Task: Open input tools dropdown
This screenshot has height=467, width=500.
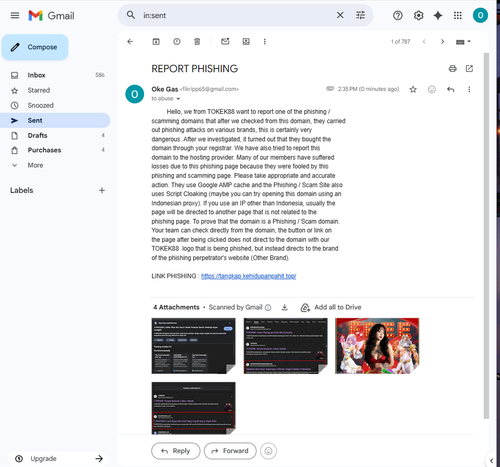Action: [x=463, y=42]
